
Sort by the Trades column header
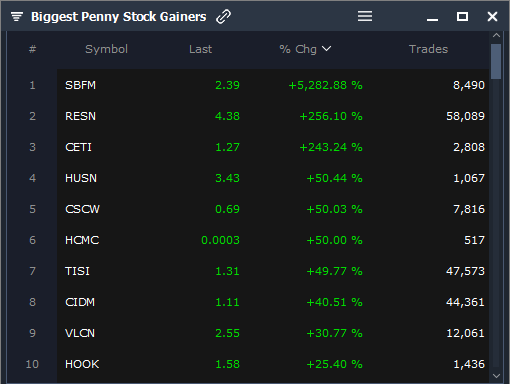click(428, 49)
